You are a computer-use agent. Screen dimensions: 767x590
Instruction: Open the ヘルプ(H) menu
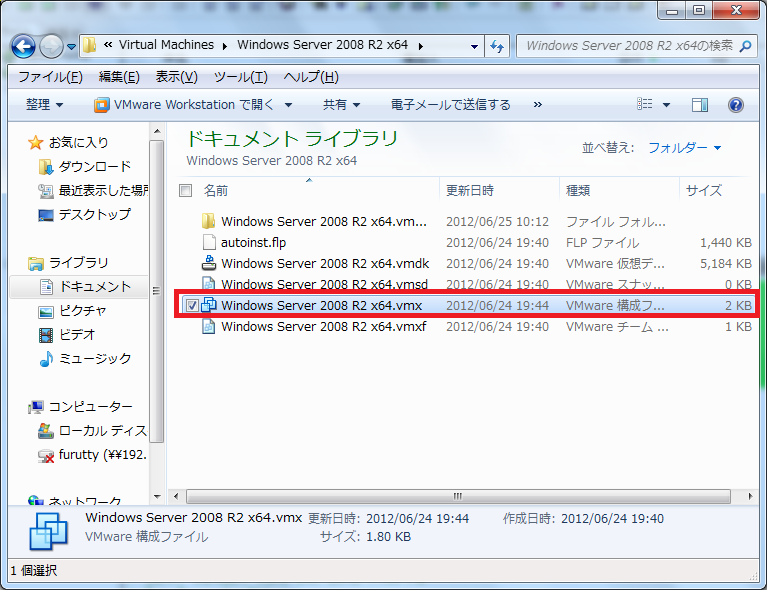(311, 77)
